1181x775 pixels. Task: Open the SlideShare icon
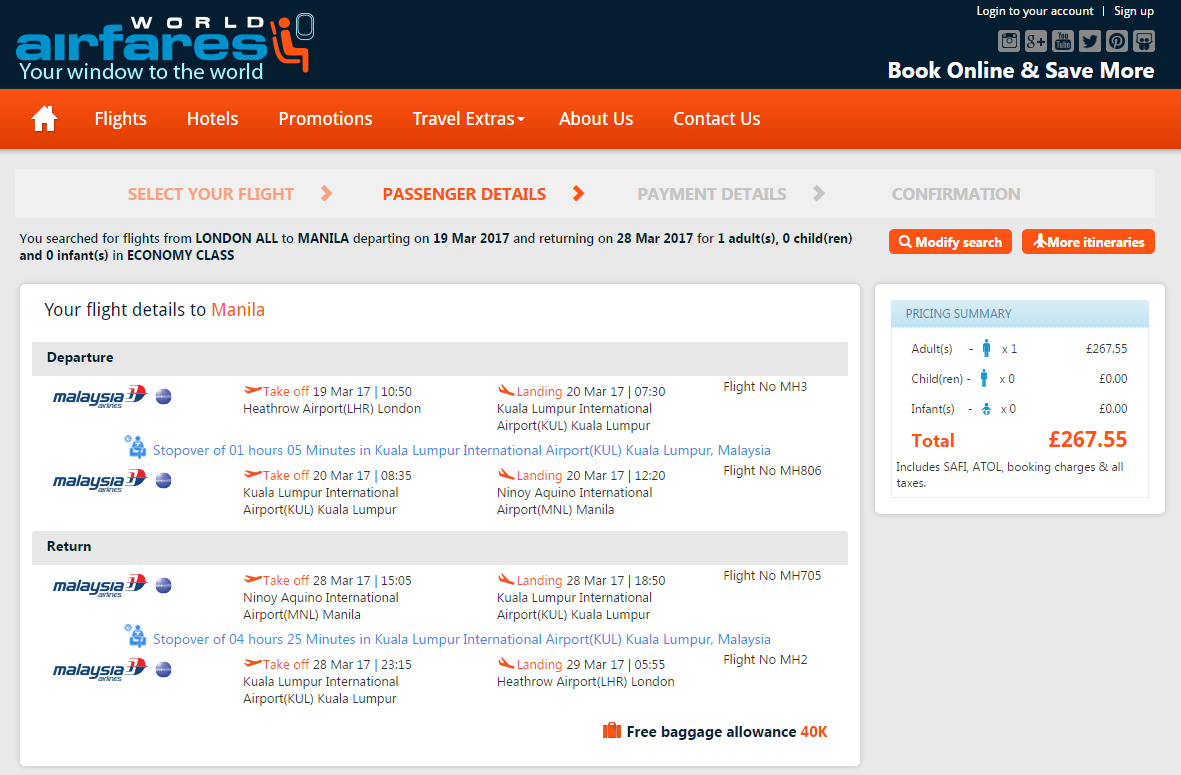pos(1144,41)
